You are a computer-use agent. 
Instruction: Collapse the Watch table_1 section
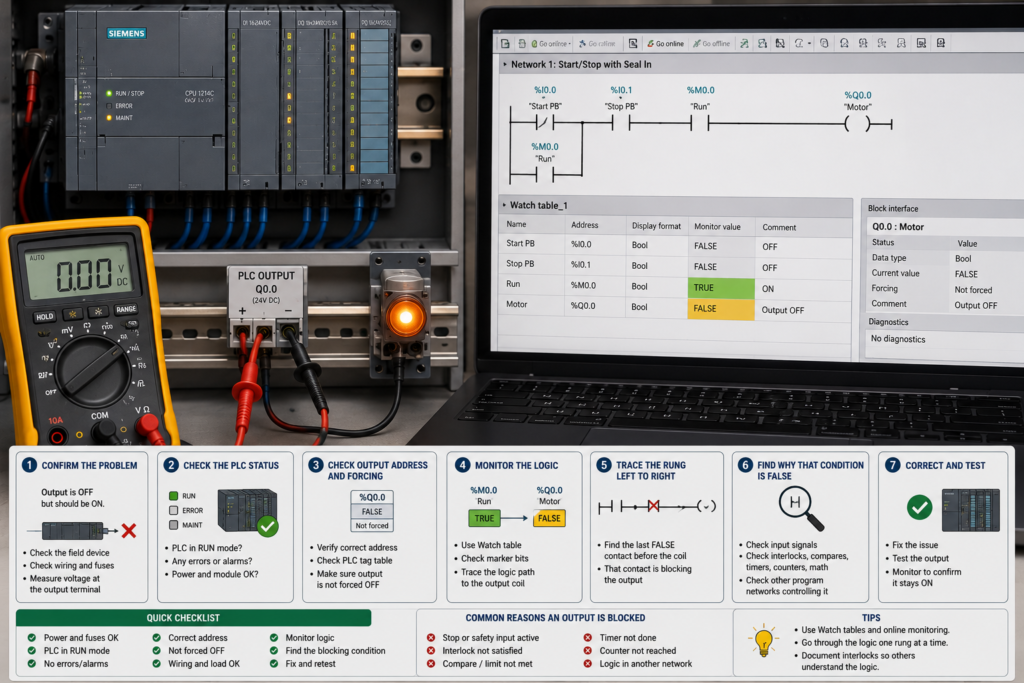coord(504,205)
